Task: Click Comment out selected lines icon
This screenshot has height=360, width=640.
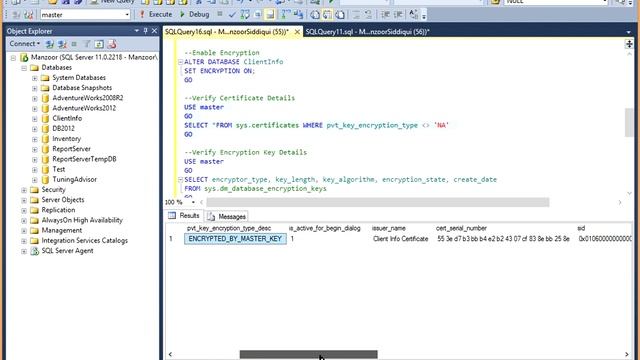Action: pos(356,15)
